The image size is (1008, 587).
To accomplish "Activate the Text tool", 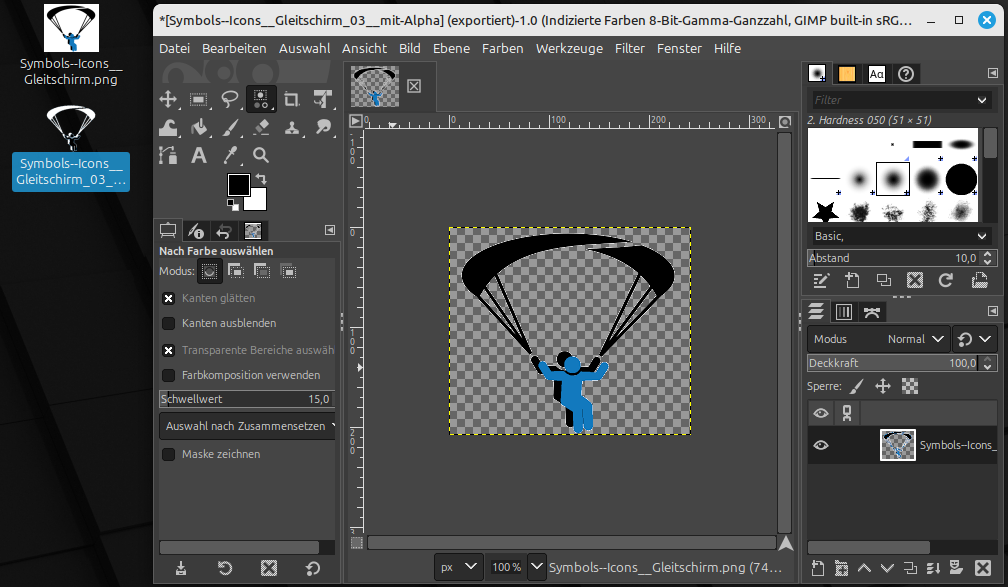I will tap(199, 155).
